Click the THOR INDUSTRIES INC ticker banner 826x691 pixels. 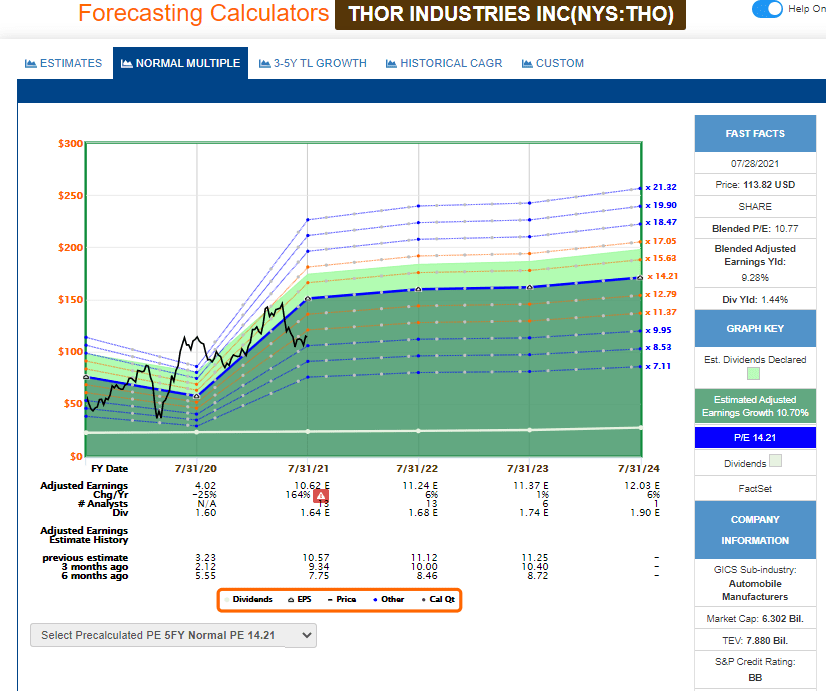point(510,14)
